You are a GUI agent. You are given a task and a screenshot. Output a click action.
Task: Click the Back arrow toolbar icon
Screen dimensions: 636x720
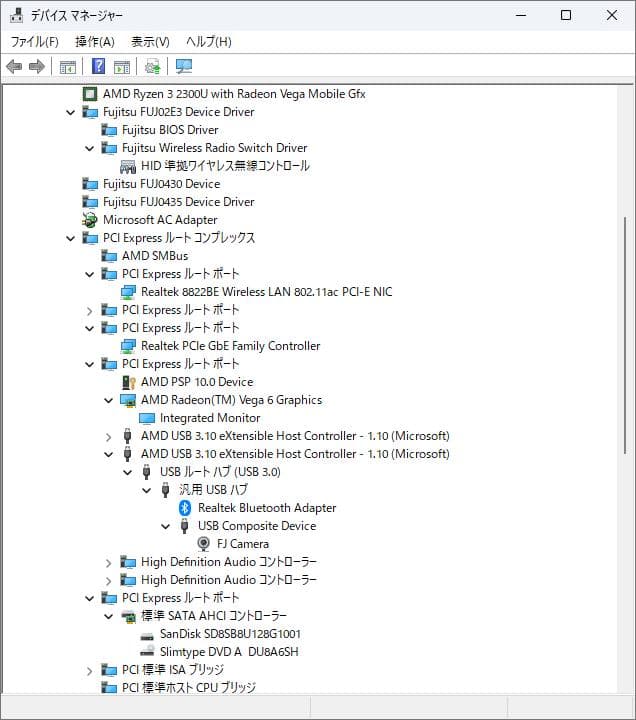click(14, 67)
